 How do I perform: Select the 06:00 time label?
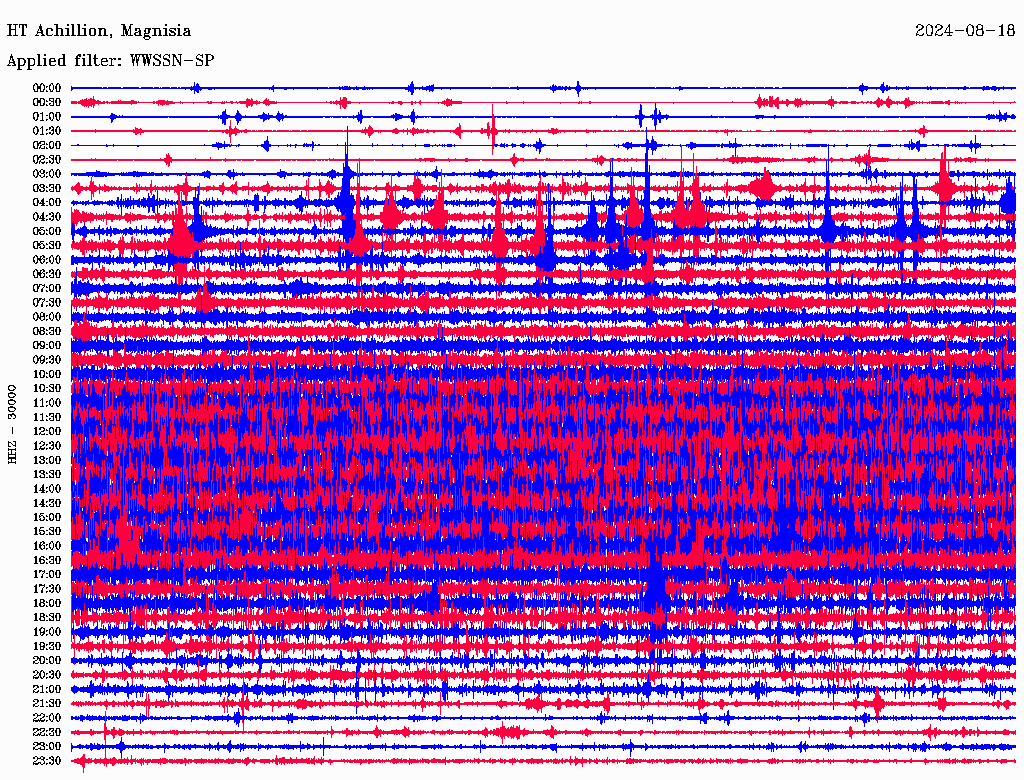pos(46,259)
